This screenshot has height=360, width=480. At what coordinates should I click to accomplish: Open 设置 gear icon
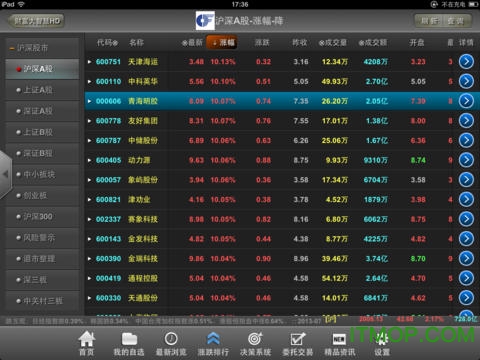point(382,339)
